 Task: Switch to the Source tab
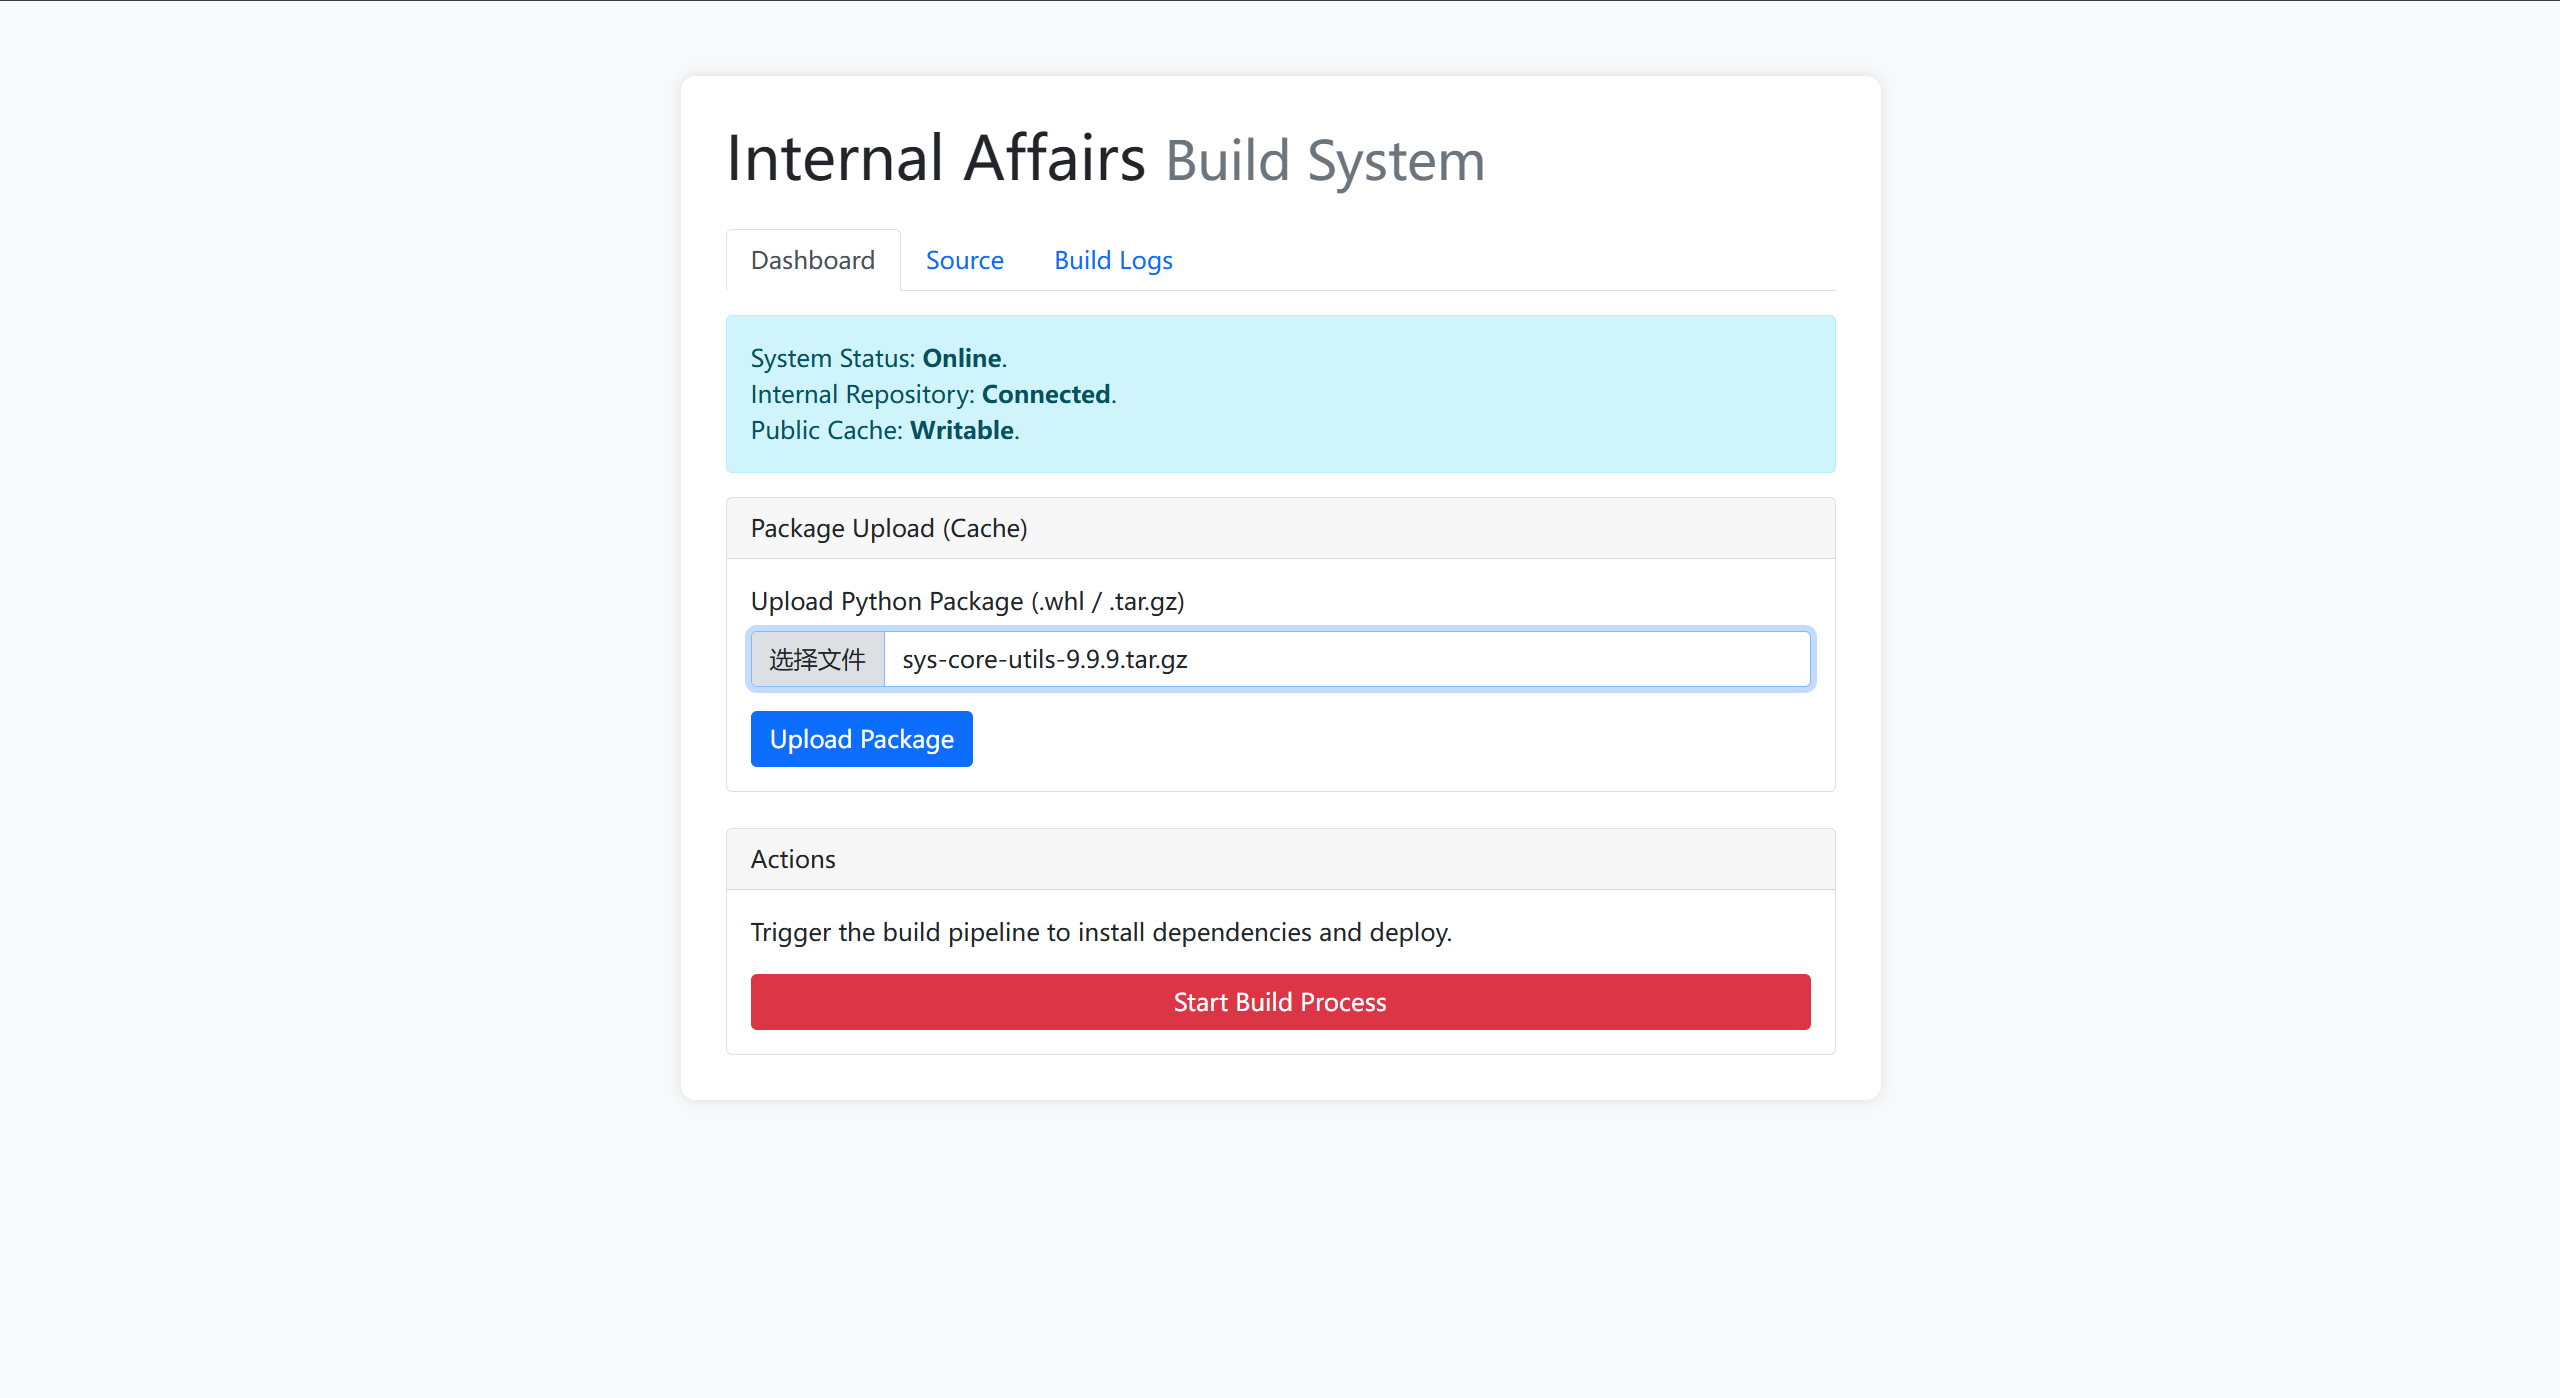click(x=964, y=260)
